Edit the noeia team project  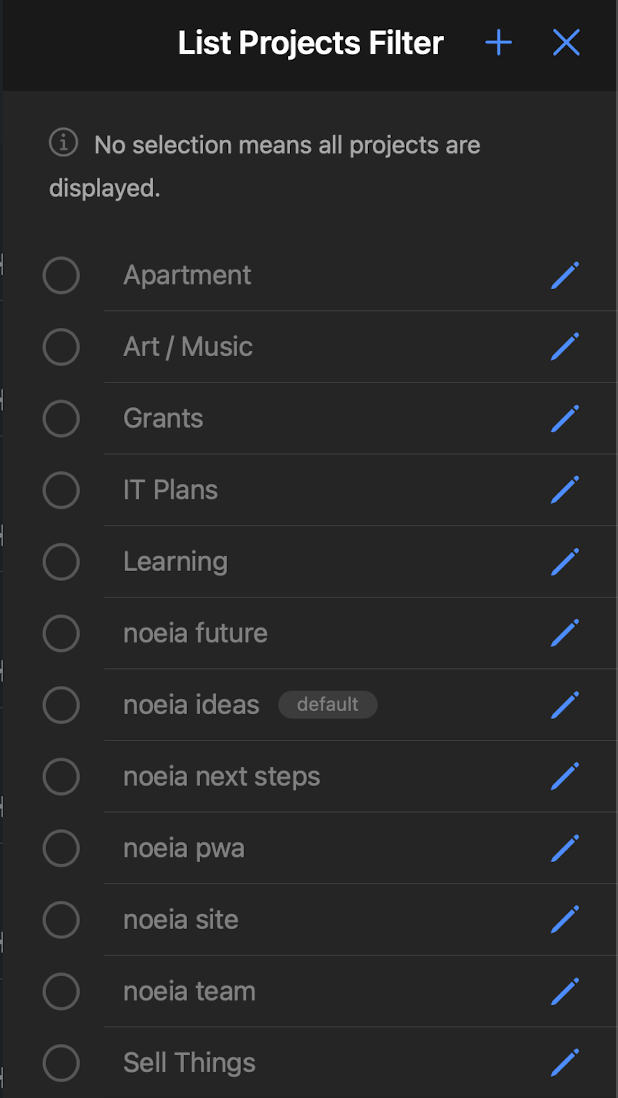565,991
